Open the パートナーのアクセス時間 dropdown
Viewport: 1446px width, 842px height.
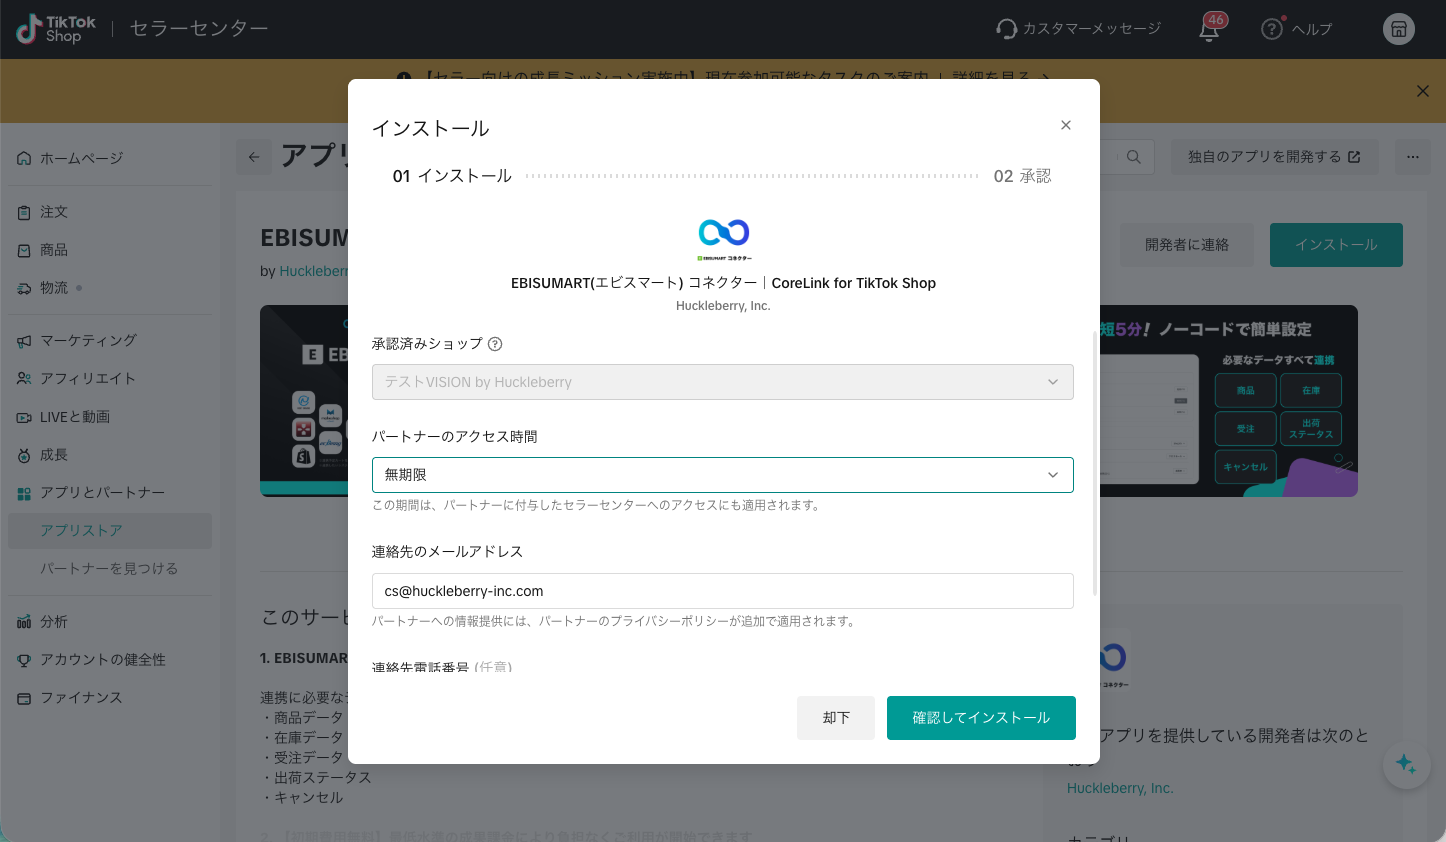[x=723, y=475]
